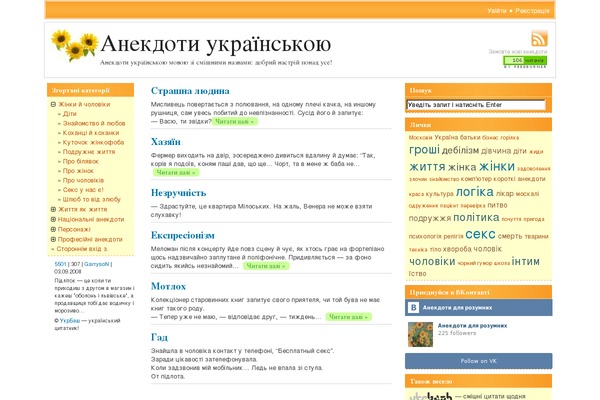Open the Анекдоти для розумних sunflower thumbnail
The height and width of the screenshot is (400, 600).
point(420,334)
